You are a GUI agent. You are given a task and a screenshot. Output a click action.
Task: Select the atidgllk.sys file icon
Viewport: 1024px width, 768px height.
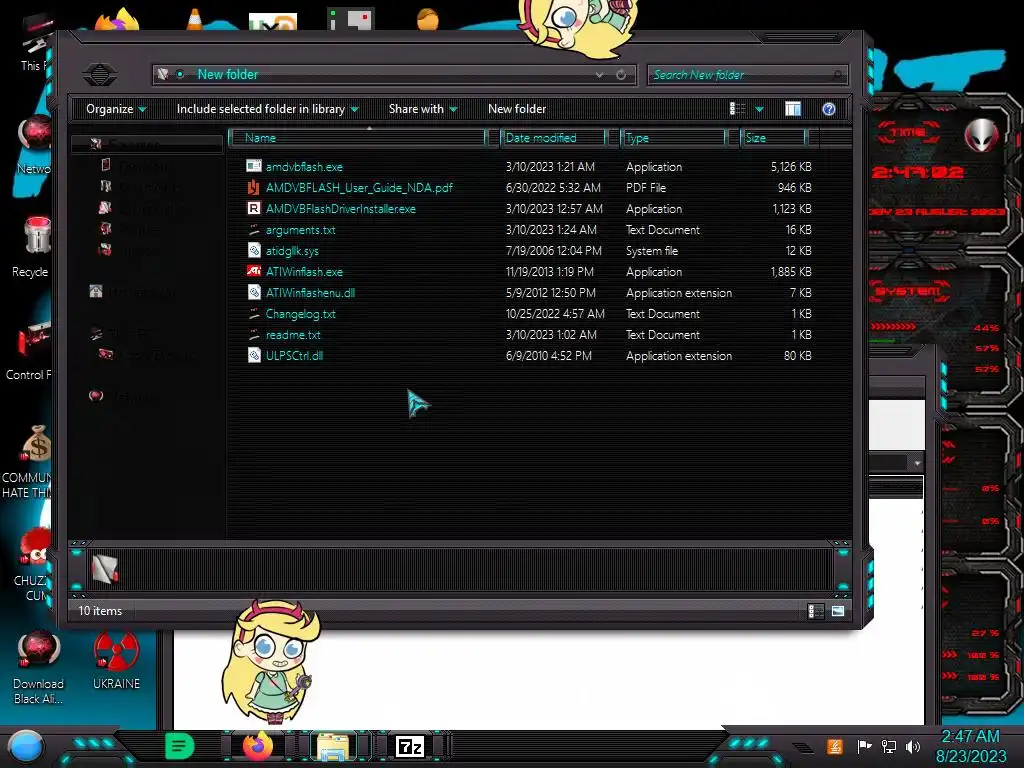coord(254,250)
